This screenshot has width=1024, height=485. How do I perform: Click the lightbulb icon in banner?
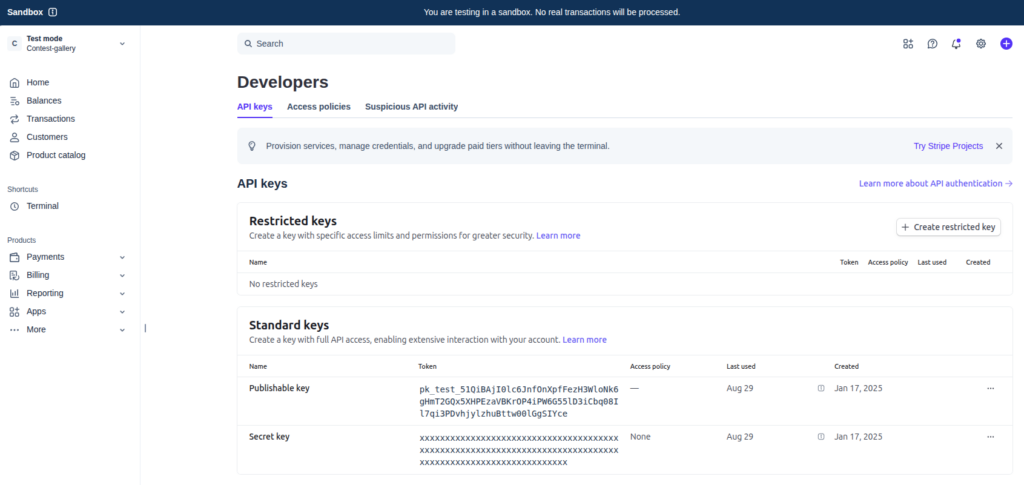click(251, 146)
